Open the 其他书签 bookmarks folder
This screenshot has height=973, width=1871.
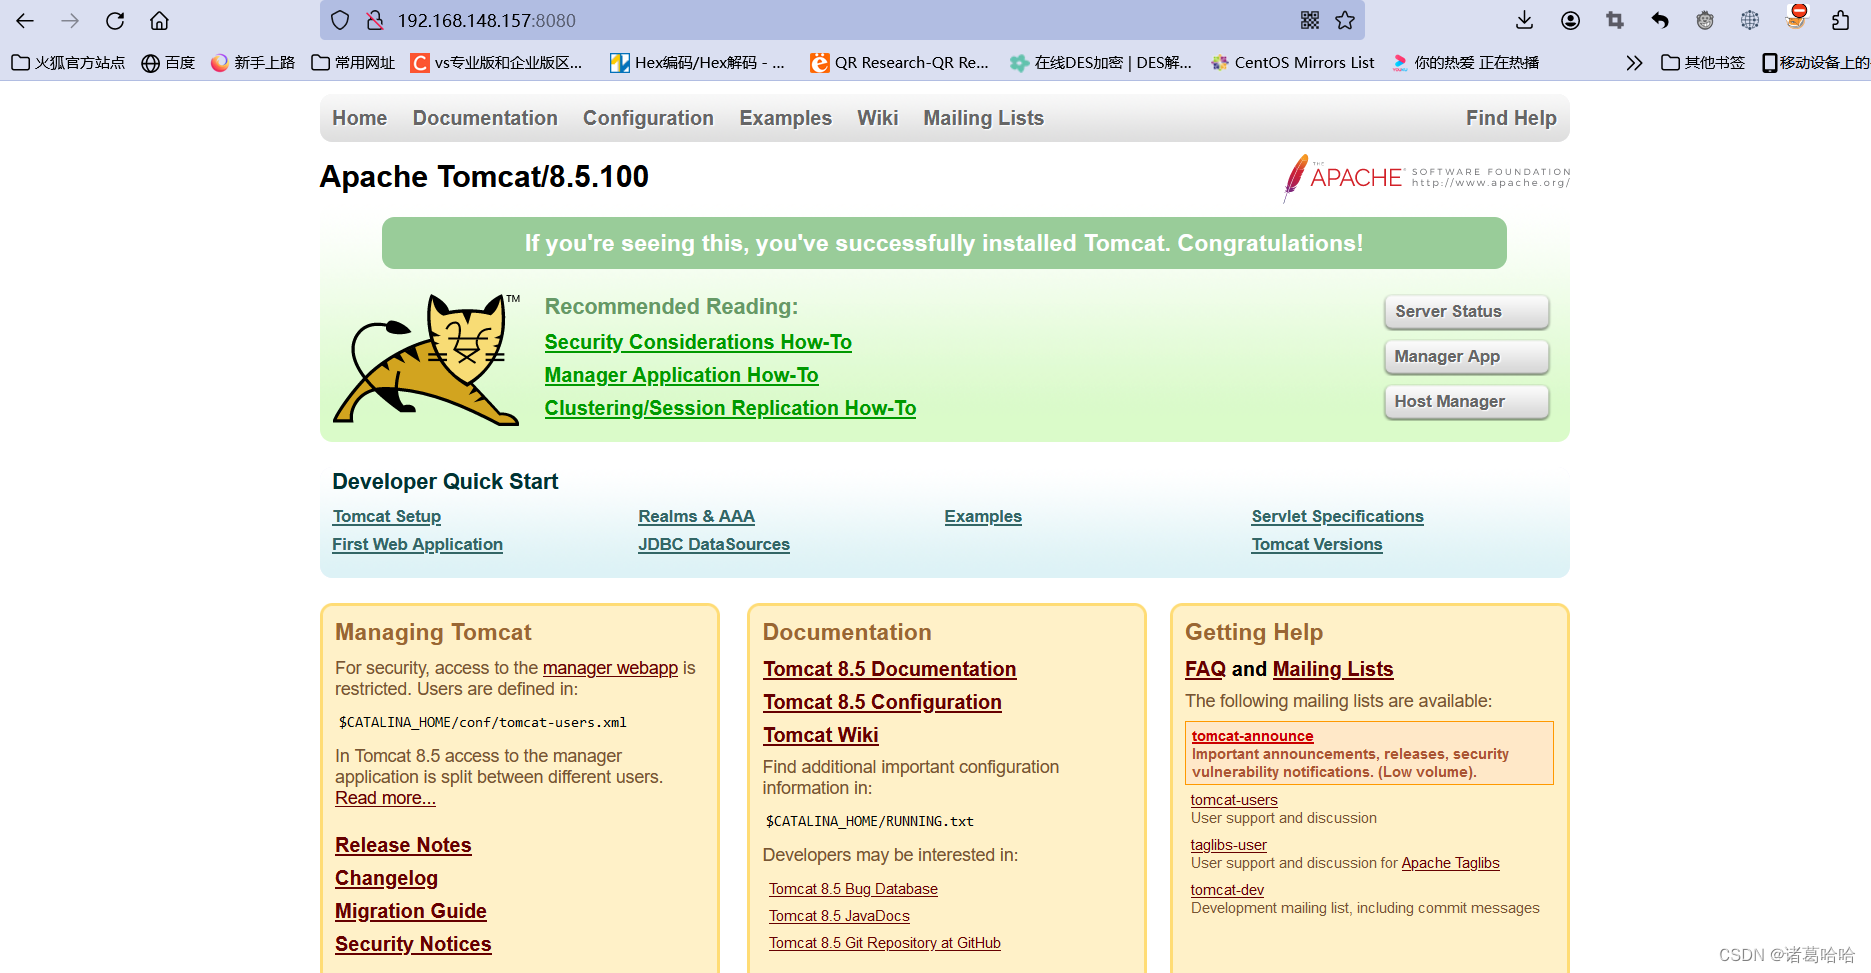point(1703,63)
